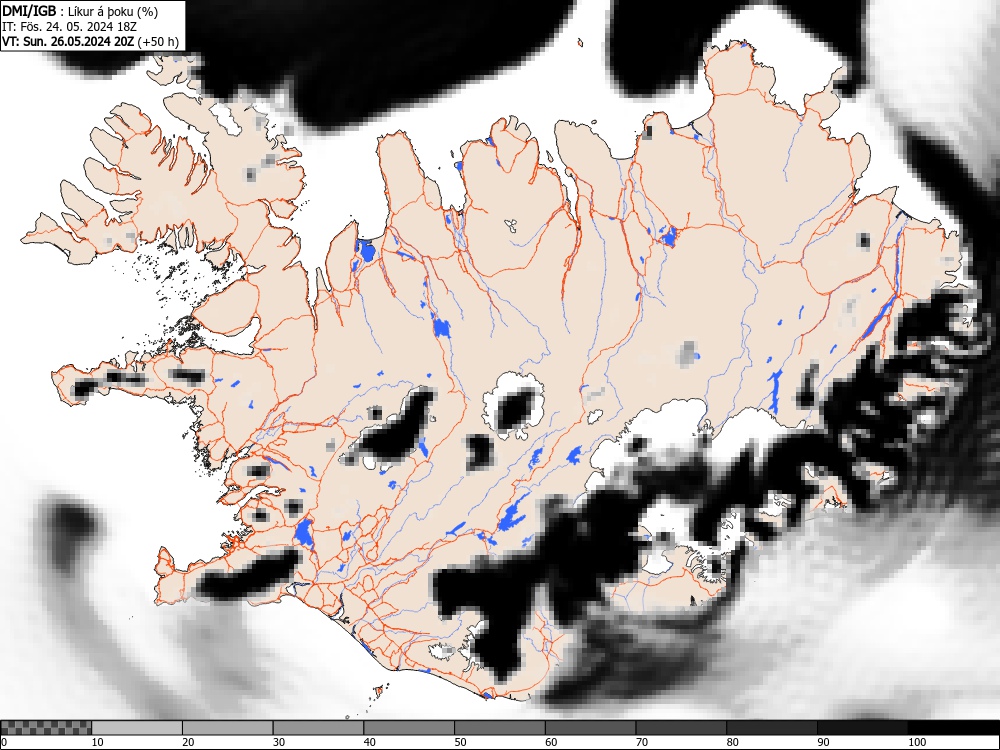Click the 40–50 legend swatch
The height and width of the screenshot is (750, 1000).
(x=409, y=728)
